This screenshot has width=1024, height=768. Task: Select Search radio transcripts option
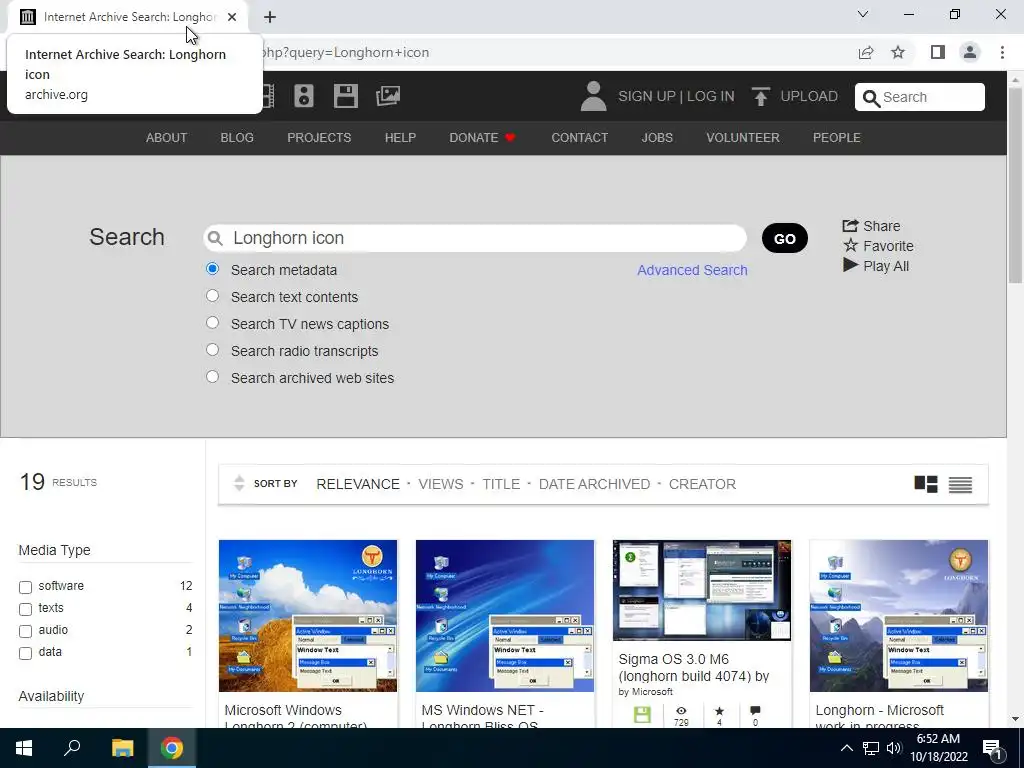(x=212, y=350)
